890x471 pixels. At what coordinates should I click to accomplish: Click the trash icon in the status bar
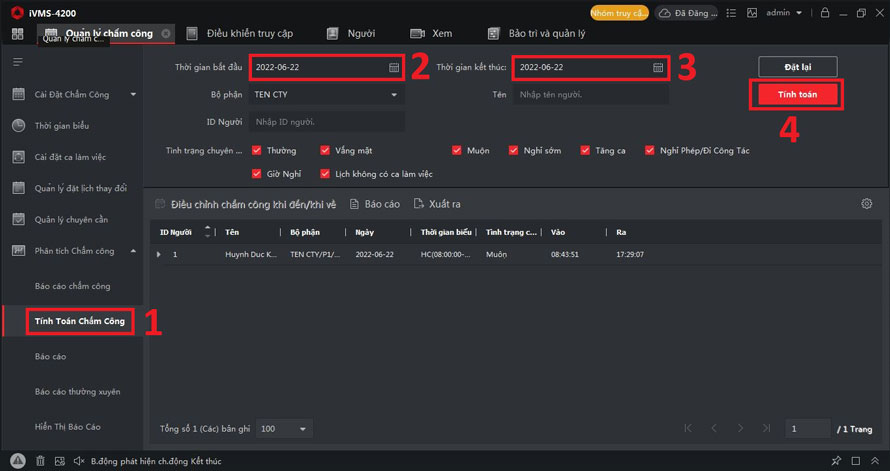point(40,460)
